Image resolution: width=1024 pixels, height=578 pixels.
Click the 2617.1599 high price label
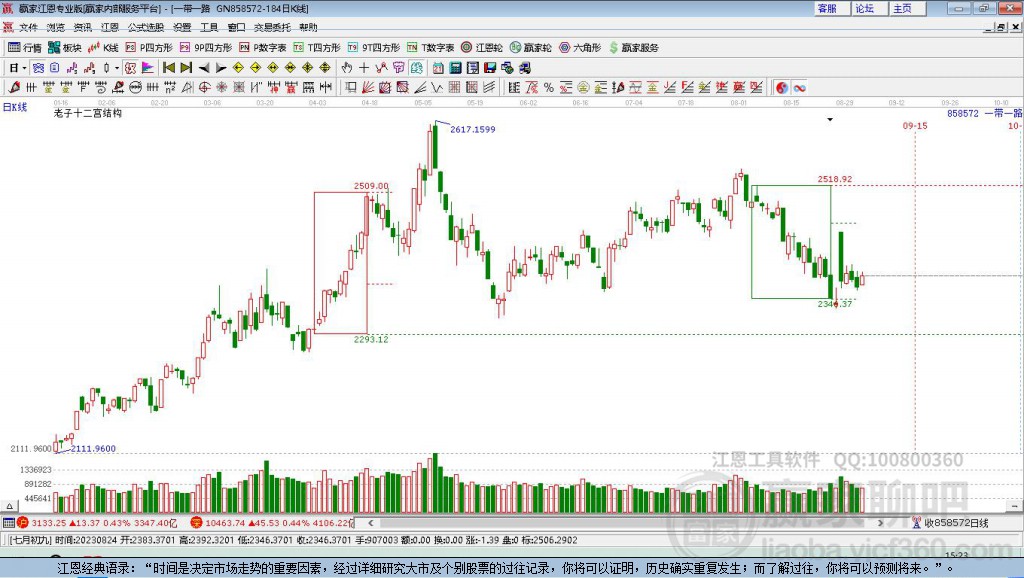(473, 129)
